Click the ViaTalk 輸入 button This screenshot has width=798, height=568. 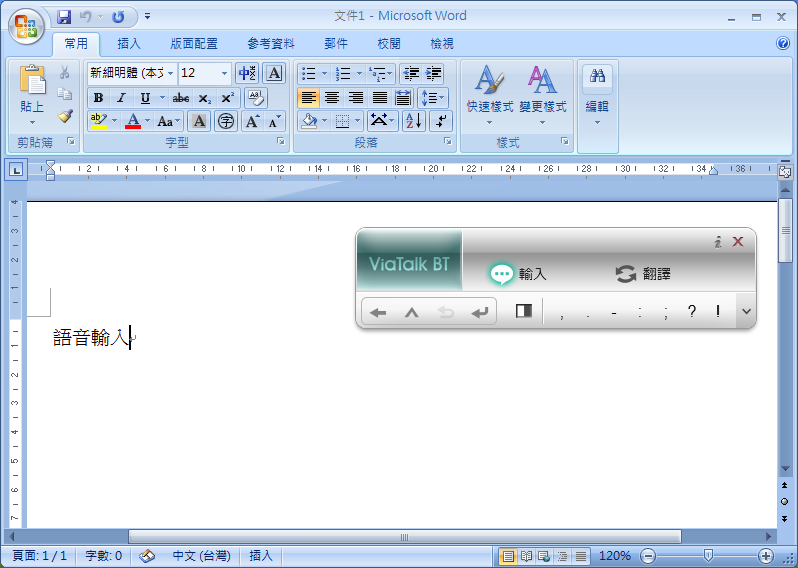518,274
